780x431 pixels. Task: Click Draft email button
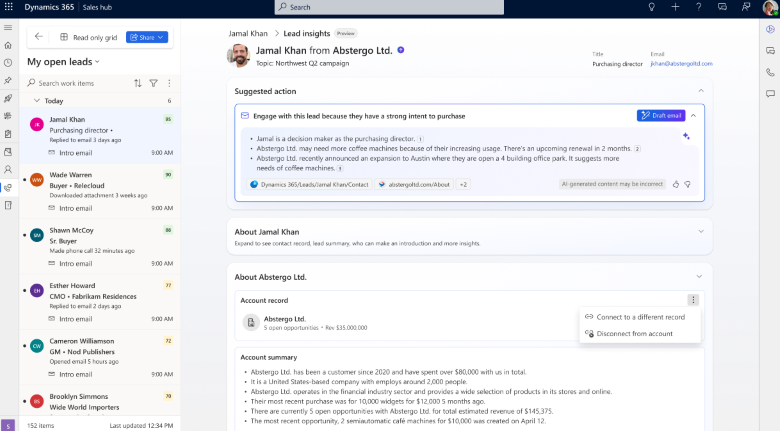pos(661,115)
